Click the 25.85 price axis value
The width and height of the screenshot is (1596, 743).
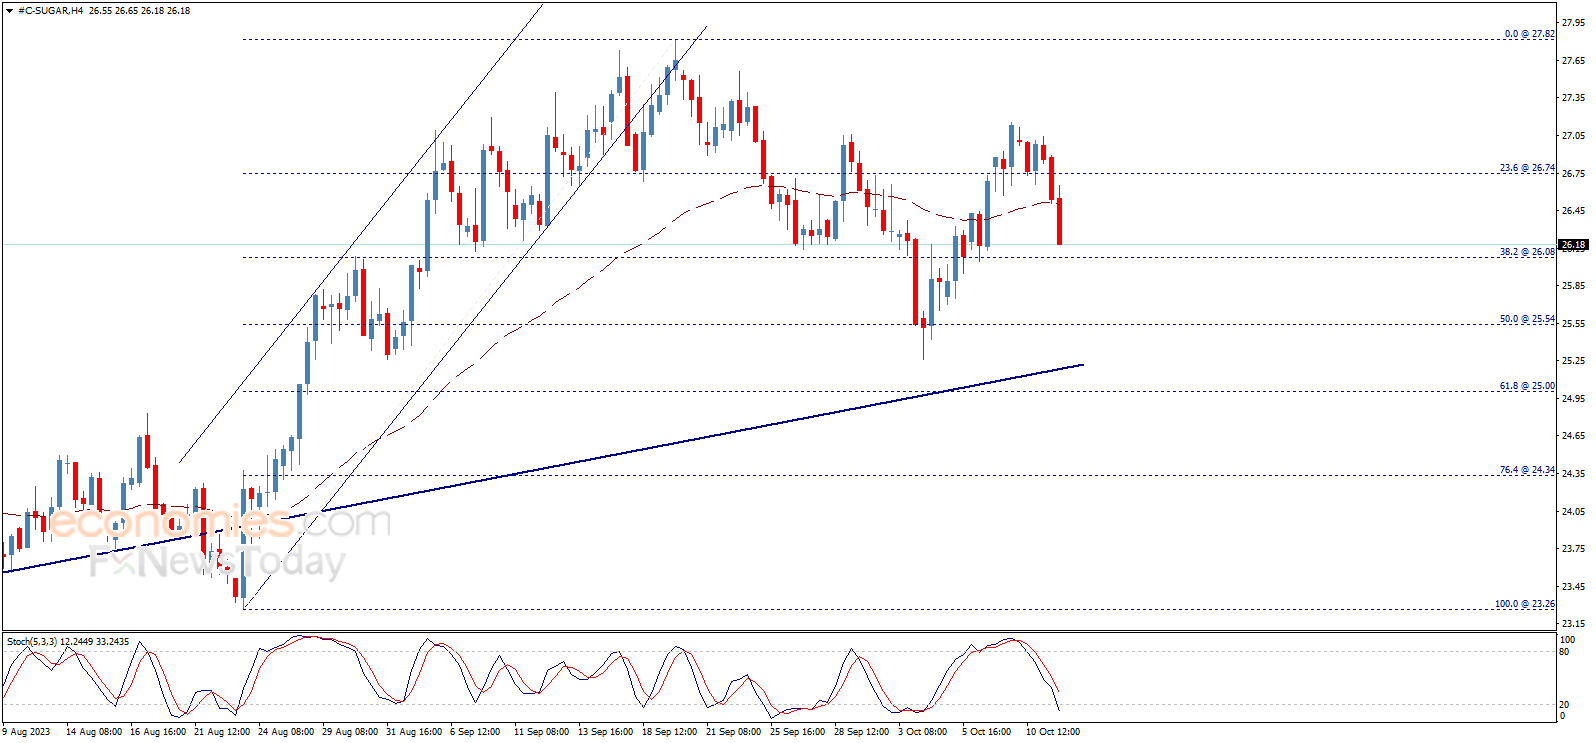pyautogui.click(x=1573, y=286)
